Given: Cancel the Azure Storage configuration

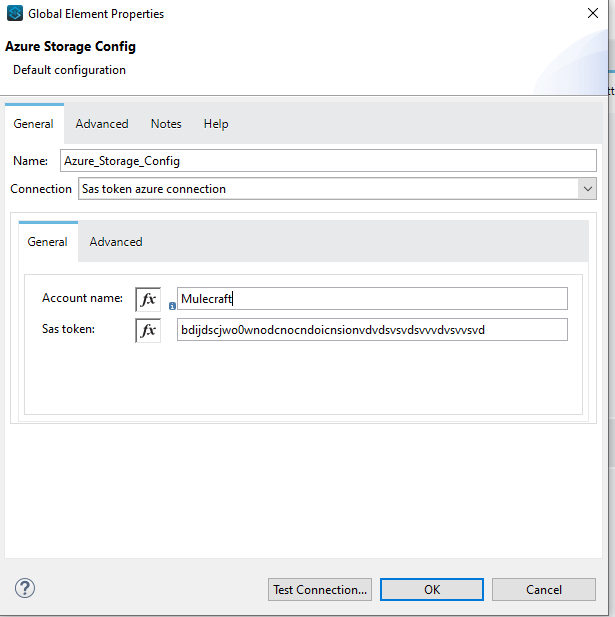Looking at the screenshot, I should 543,589.
